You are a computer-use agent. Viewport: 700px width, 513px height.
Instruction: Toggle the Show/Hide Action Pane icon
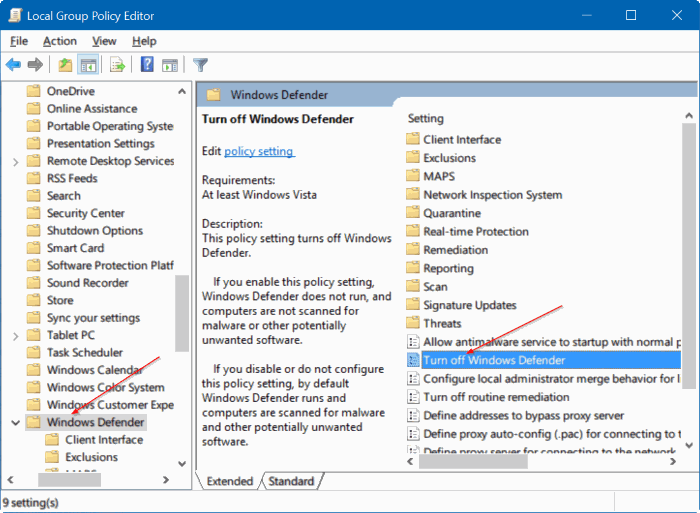170,65
